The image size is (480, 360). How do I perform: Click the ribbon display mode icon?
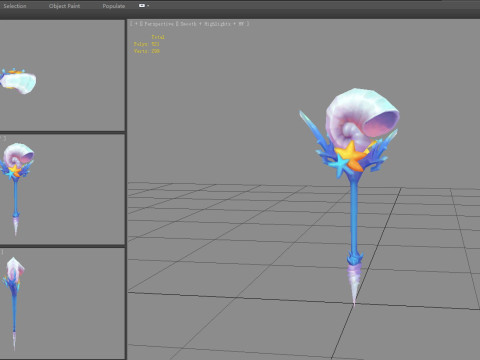tap(142, 5)
